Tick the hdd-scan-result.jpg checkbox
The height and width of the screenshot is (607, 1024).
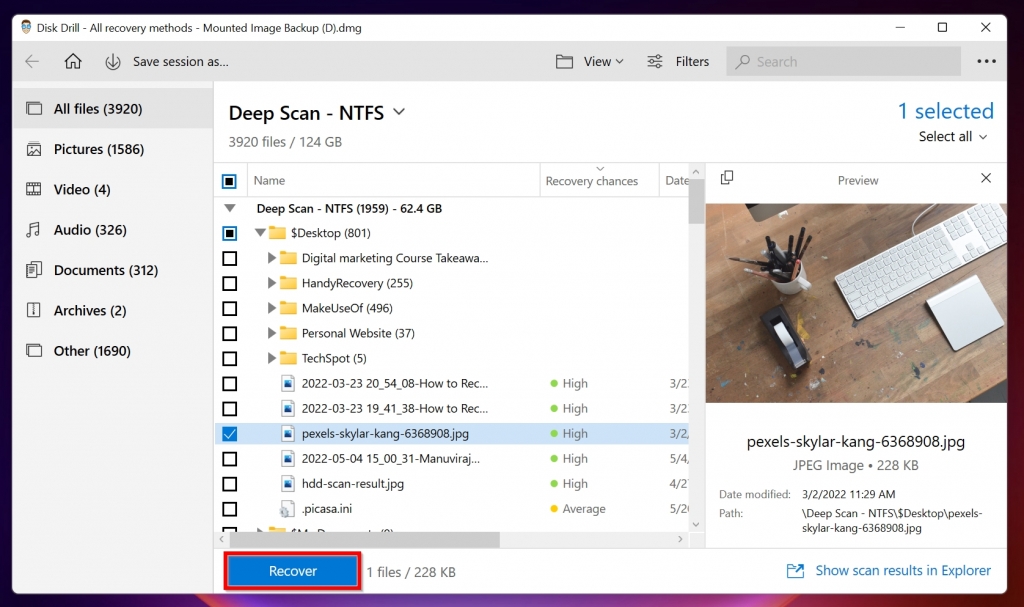tap(229, 484)
